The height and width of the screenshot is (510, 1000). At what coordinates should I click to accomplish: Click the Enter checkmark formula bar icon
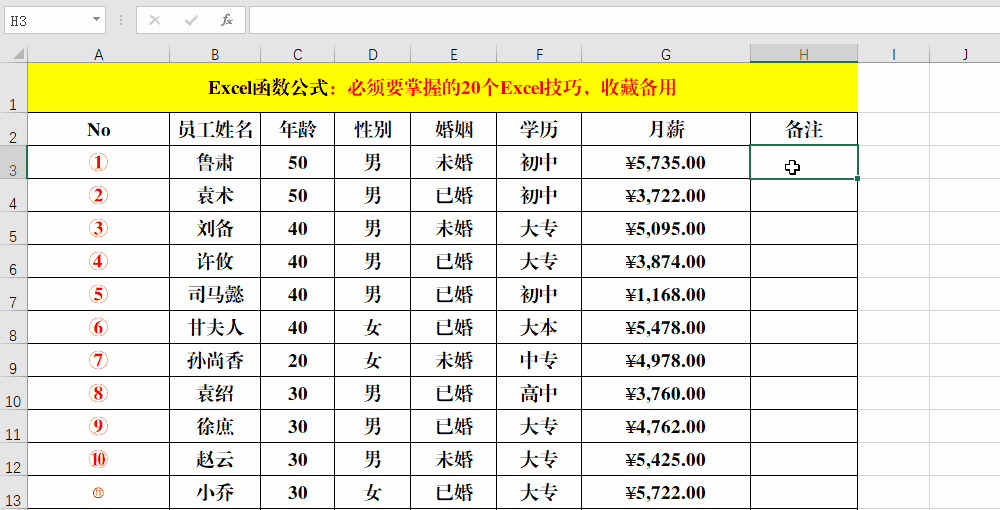coord(191,20)
